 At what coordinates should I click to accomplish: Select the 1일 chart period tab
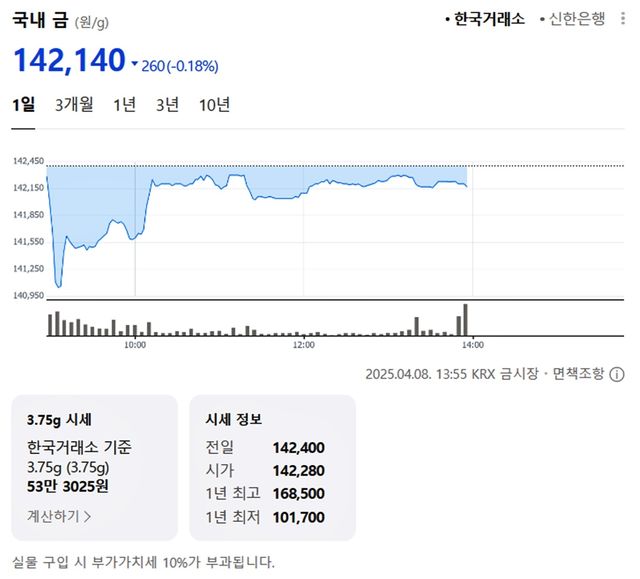point(24,105)
